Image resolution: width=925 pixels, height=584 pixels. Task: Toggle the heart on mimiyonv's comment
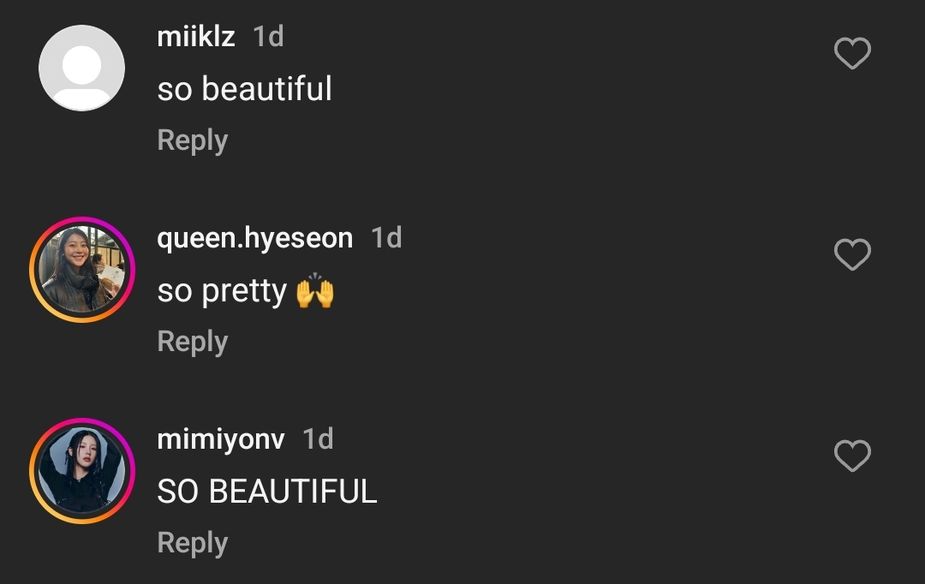point(852,457)
